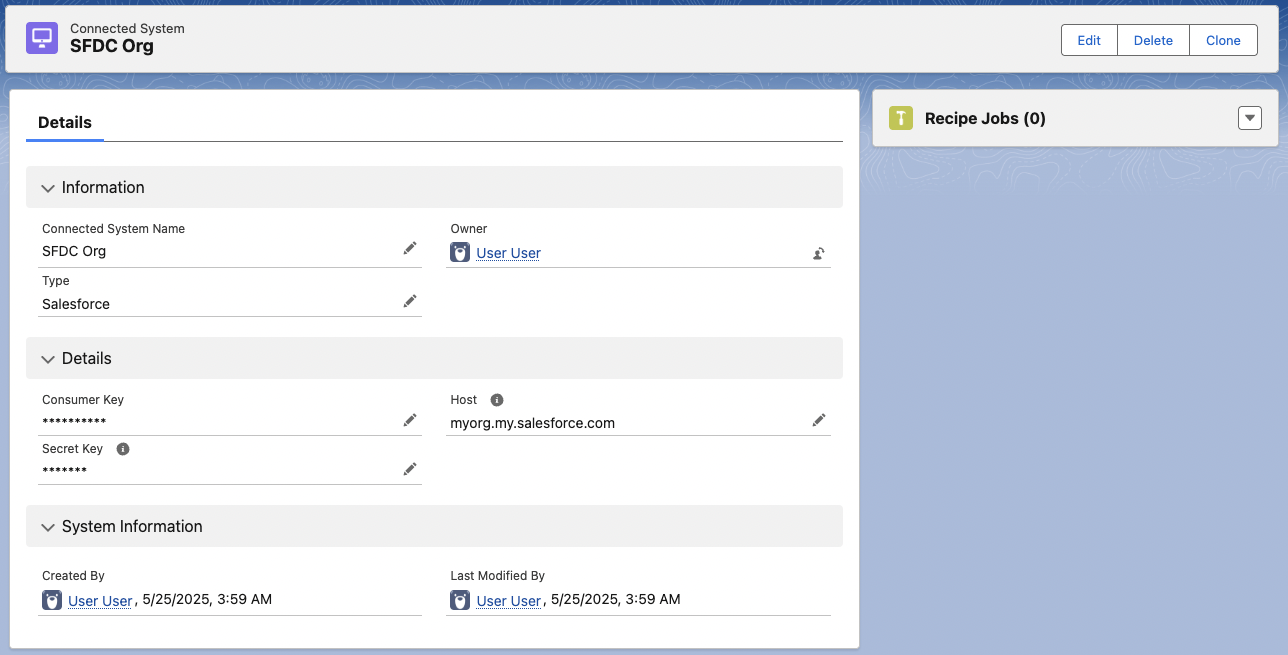Viewport: 1288px width, 655px height.
Task: Open the Owner User User link
Action: [508, 253]
